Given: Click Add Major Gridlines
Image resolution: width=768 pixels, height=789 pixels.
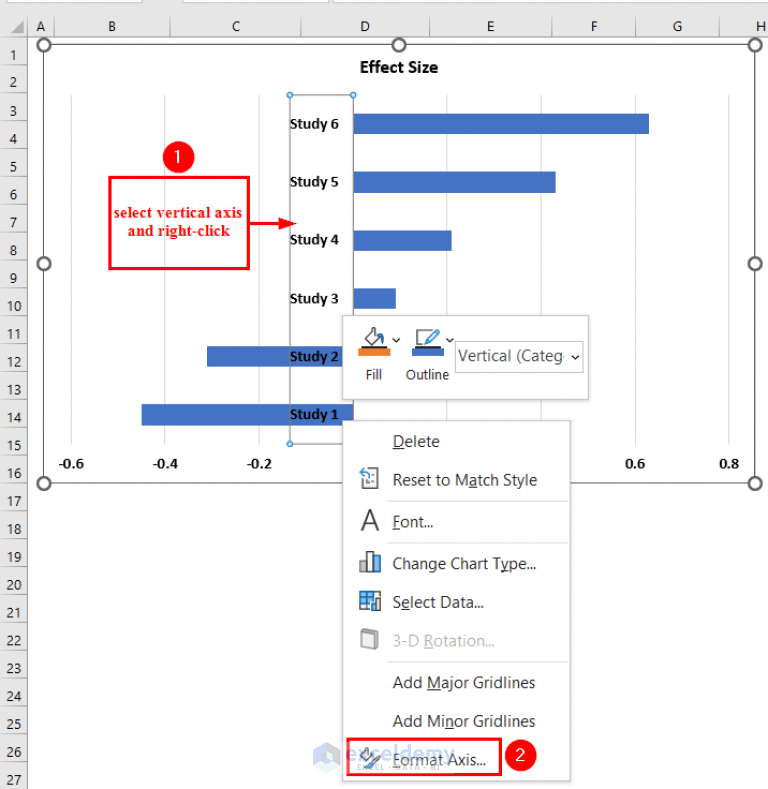Looking at the screenshot, I should [464, 683].
